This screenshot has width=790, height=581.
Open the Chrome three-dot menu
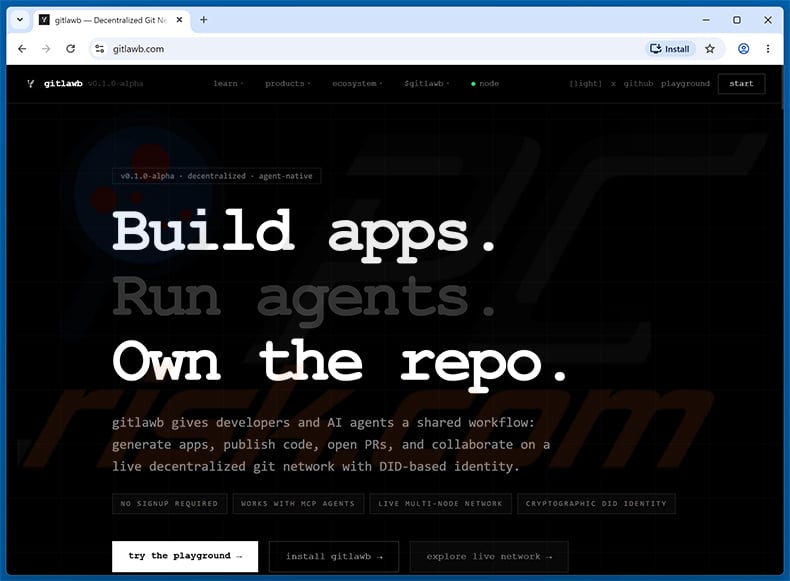pos(768,49)
